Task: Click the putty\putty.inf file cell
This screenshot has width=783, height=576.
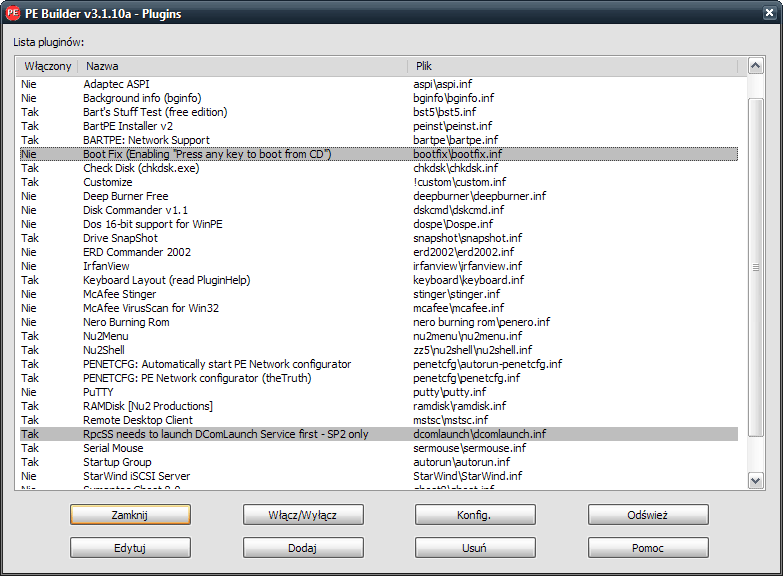Action: tap(449, 392)
